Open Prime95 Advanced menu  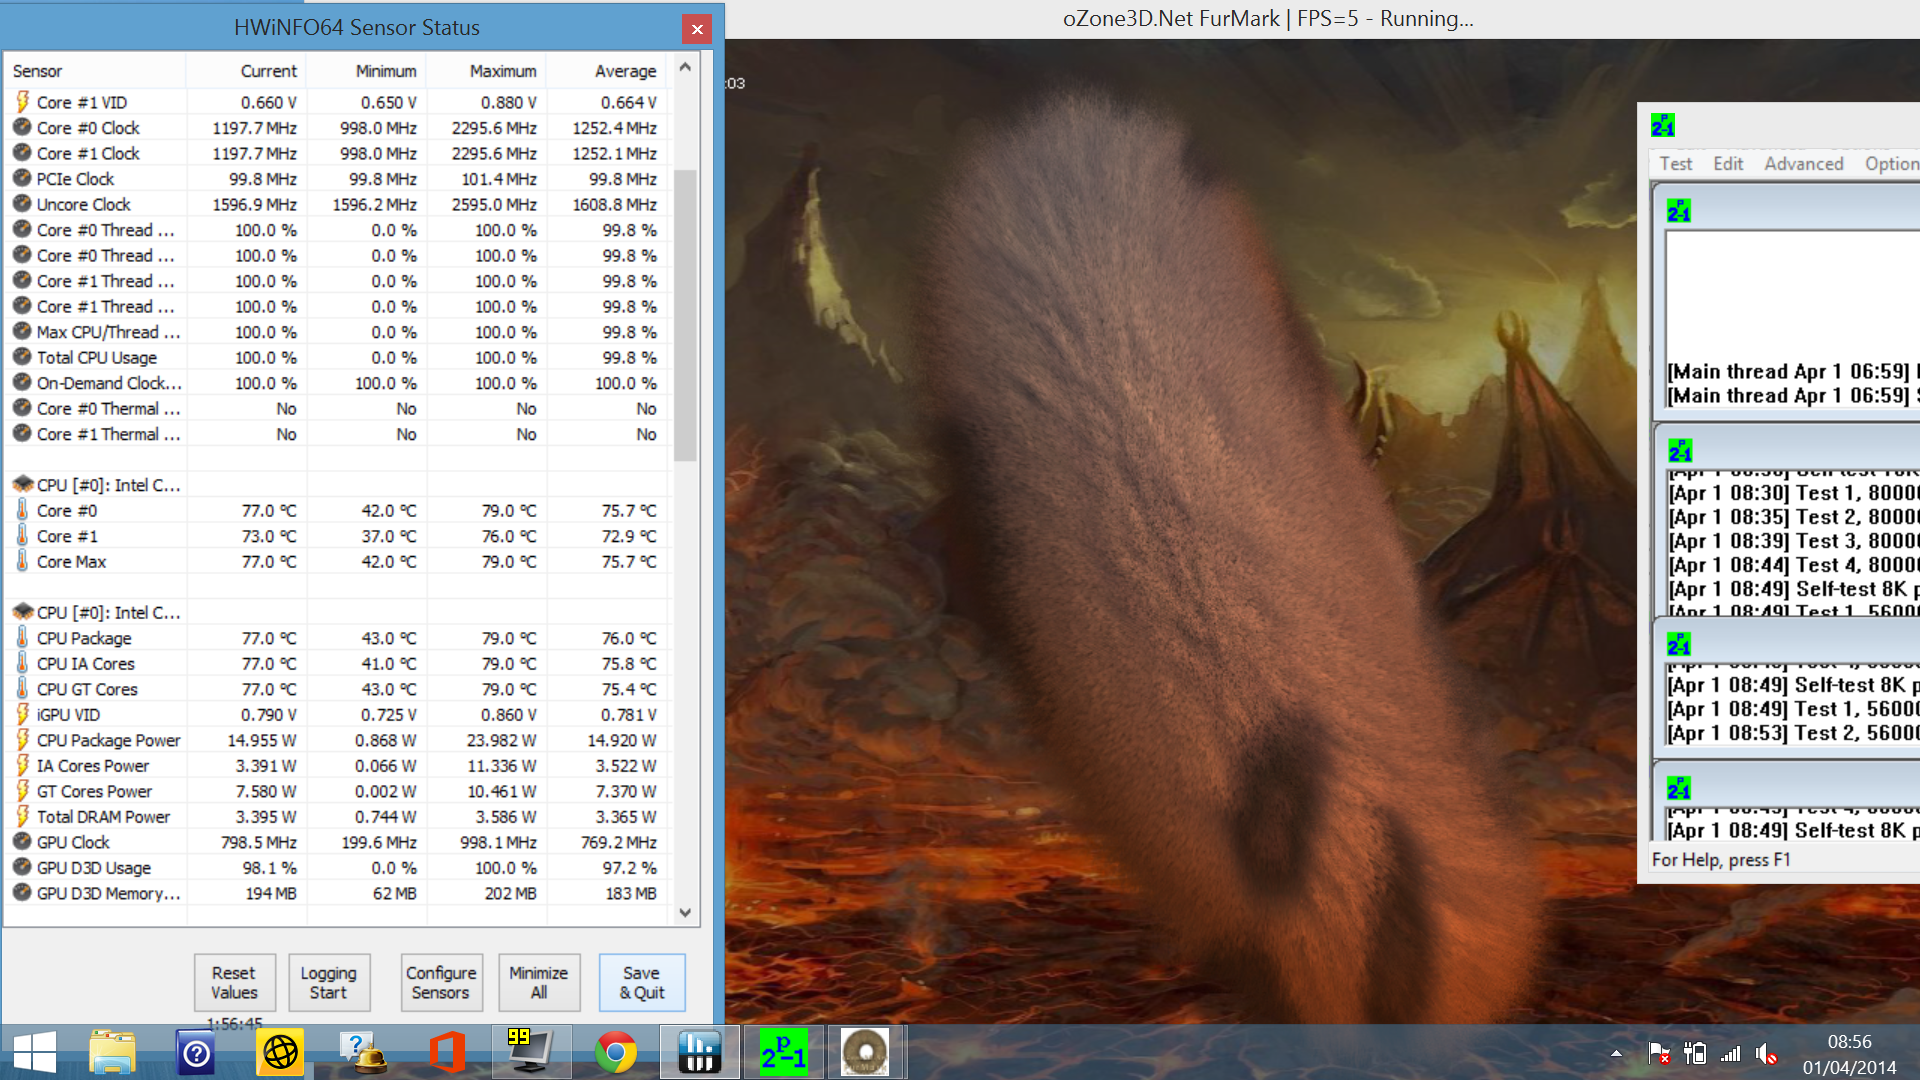(x=1803, y=164)
